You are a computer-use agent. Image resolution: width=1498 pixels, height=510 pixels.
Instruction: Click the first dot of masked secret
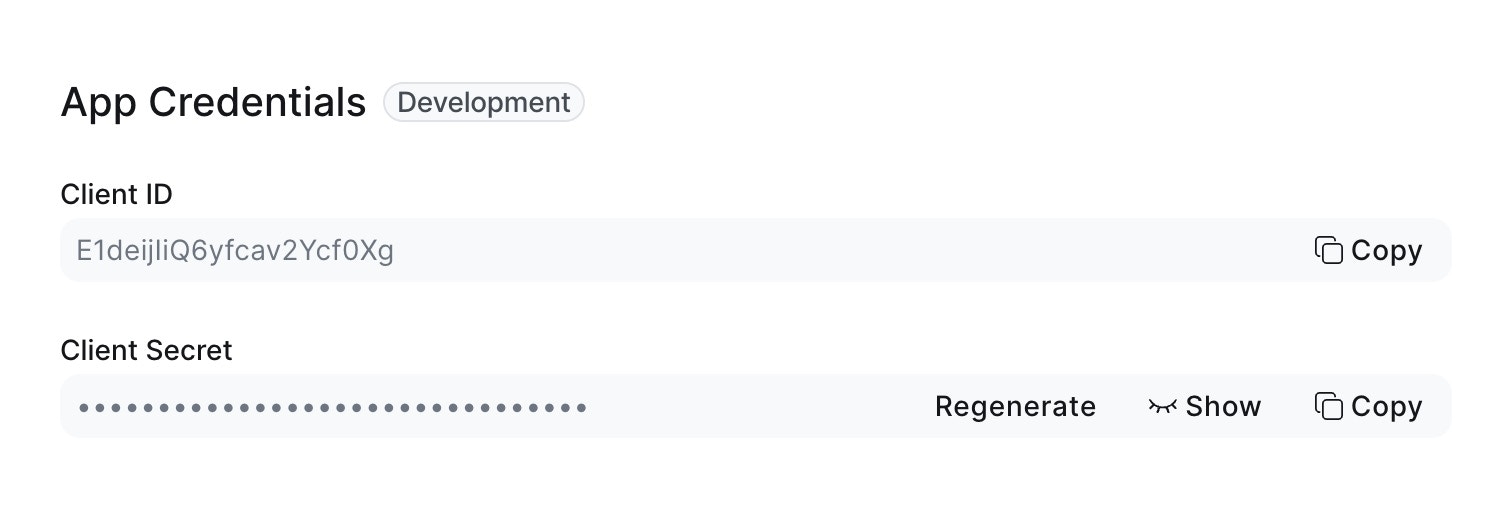[84, 407]
